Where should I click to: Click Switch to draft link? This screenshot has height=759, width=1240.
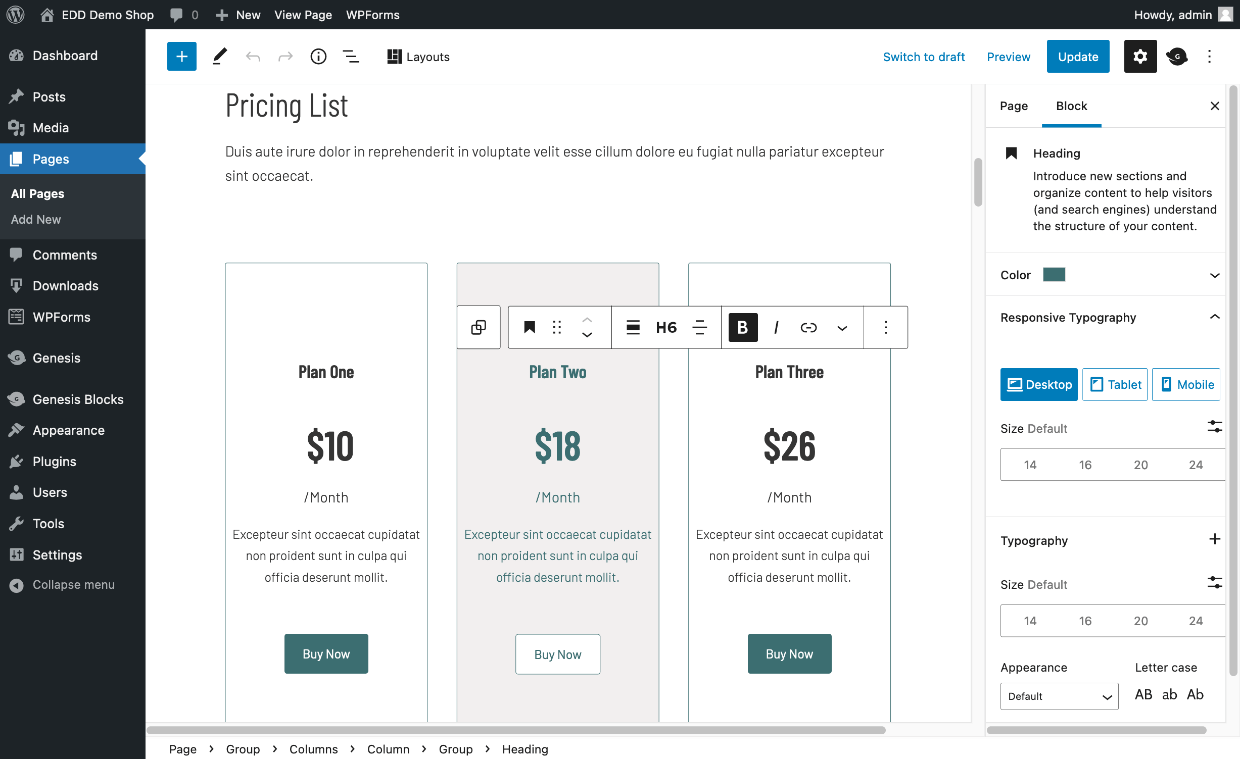coord(923,57)
